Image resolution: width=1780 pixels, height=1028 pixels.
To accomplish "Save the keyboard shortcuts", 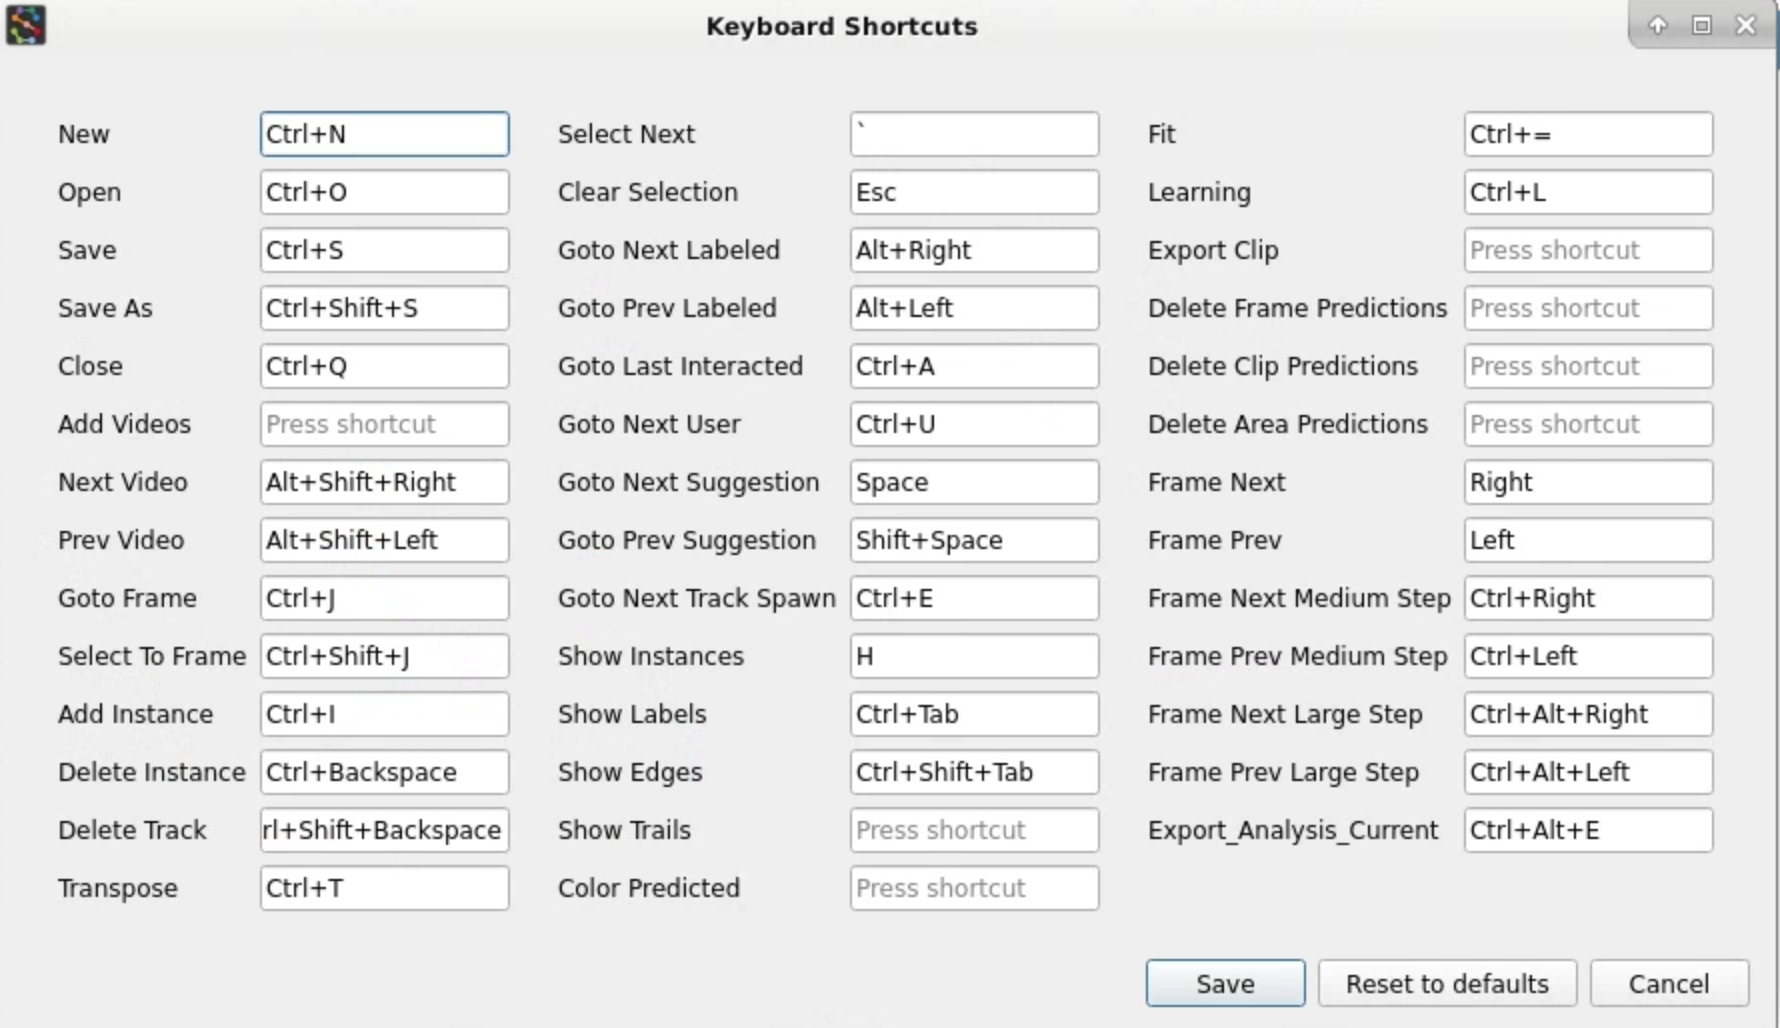I will click(1225, 984).
